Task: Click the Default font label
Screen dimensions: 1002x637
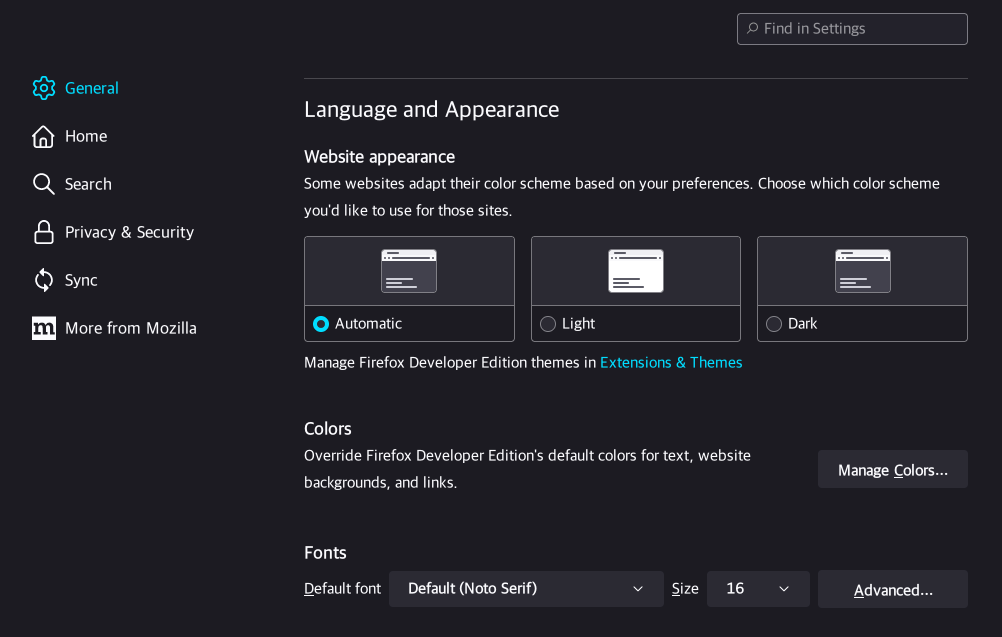Action: click(343, 588)
